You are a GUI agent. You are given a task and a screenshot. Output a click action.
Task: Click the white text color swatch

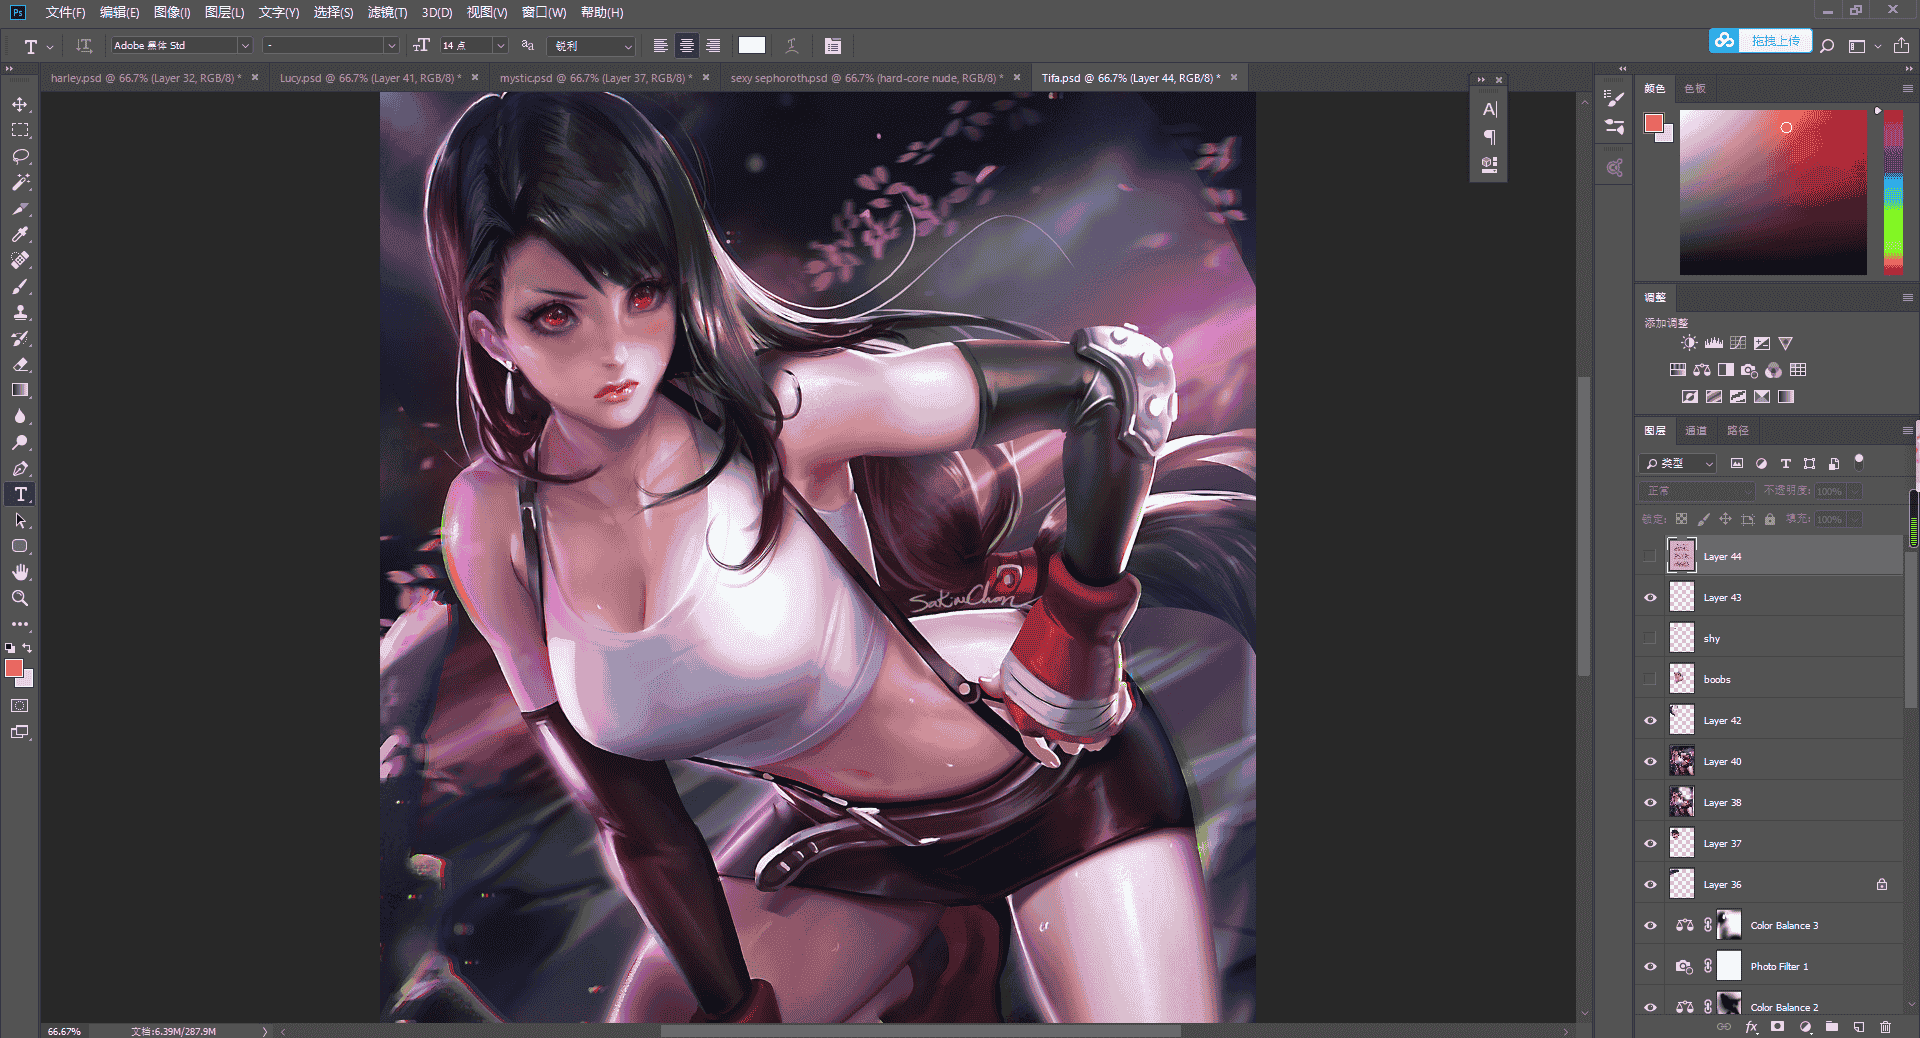[x=752, y=45]
